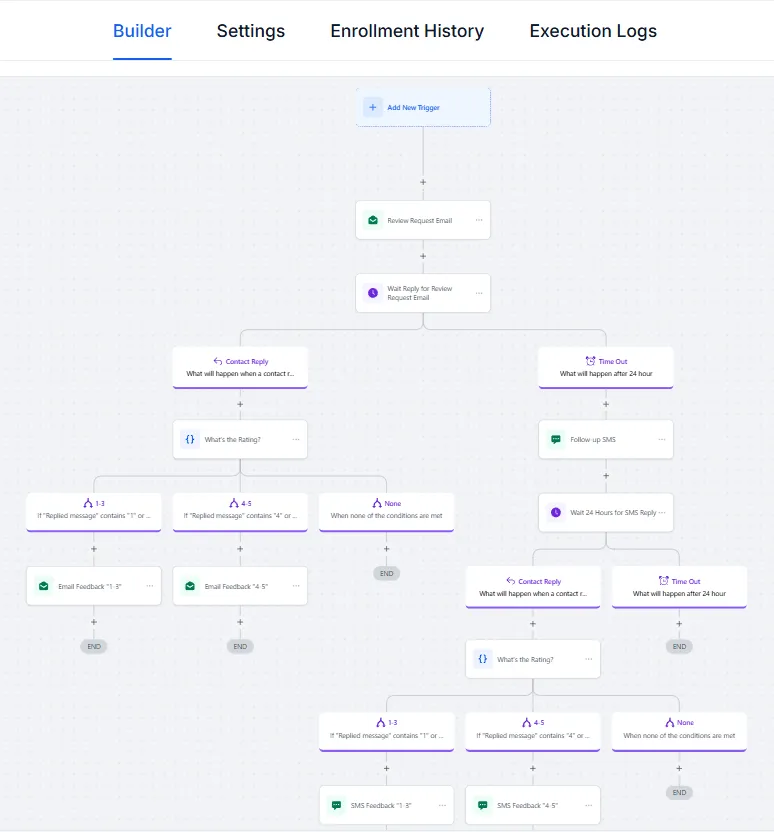Image resolution: width=774 pixels, height=832 pixels.
Task: Open the Follow up SMS three-dot menu
Action: point(661,439)
